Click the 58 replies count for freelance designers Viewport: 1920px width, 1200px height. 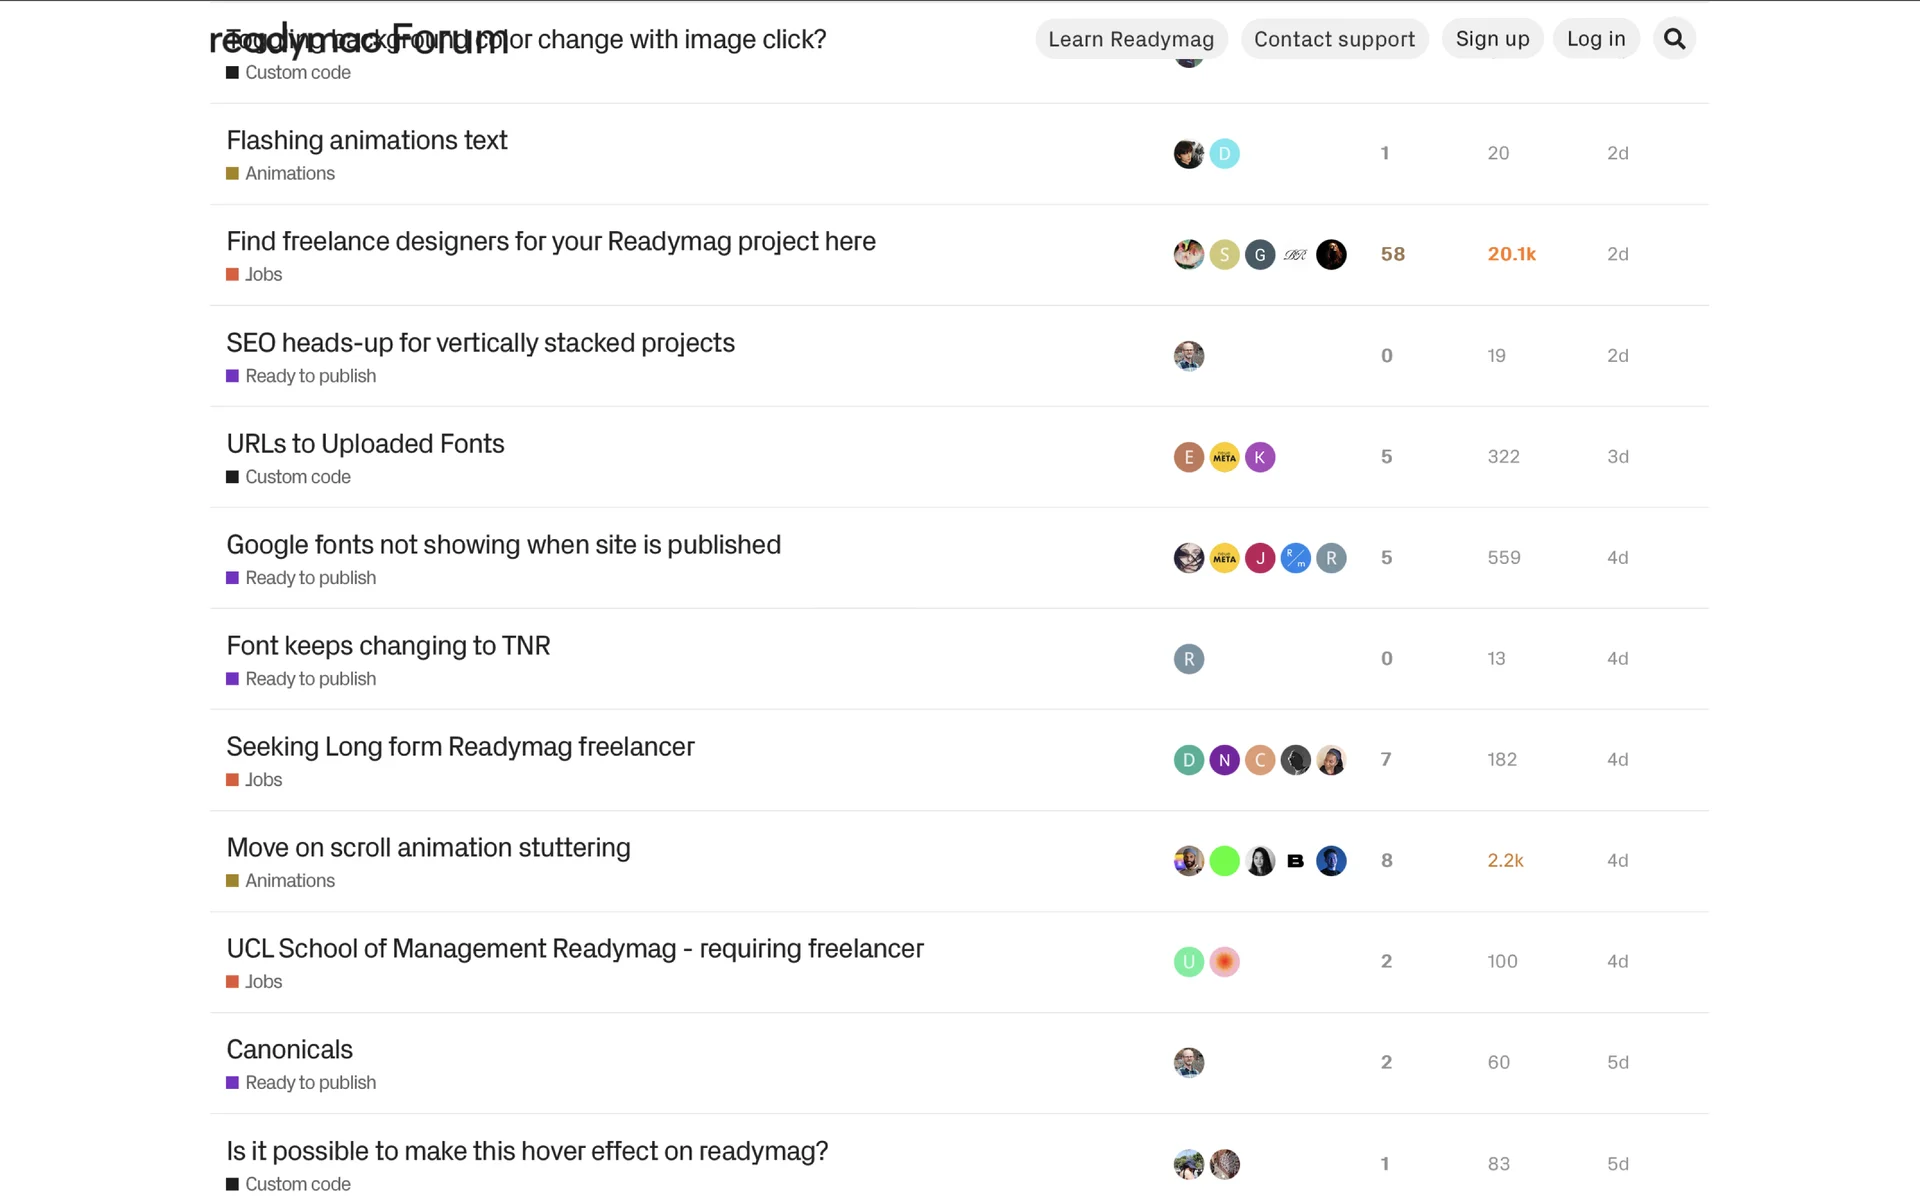(x=1392, y=255)
